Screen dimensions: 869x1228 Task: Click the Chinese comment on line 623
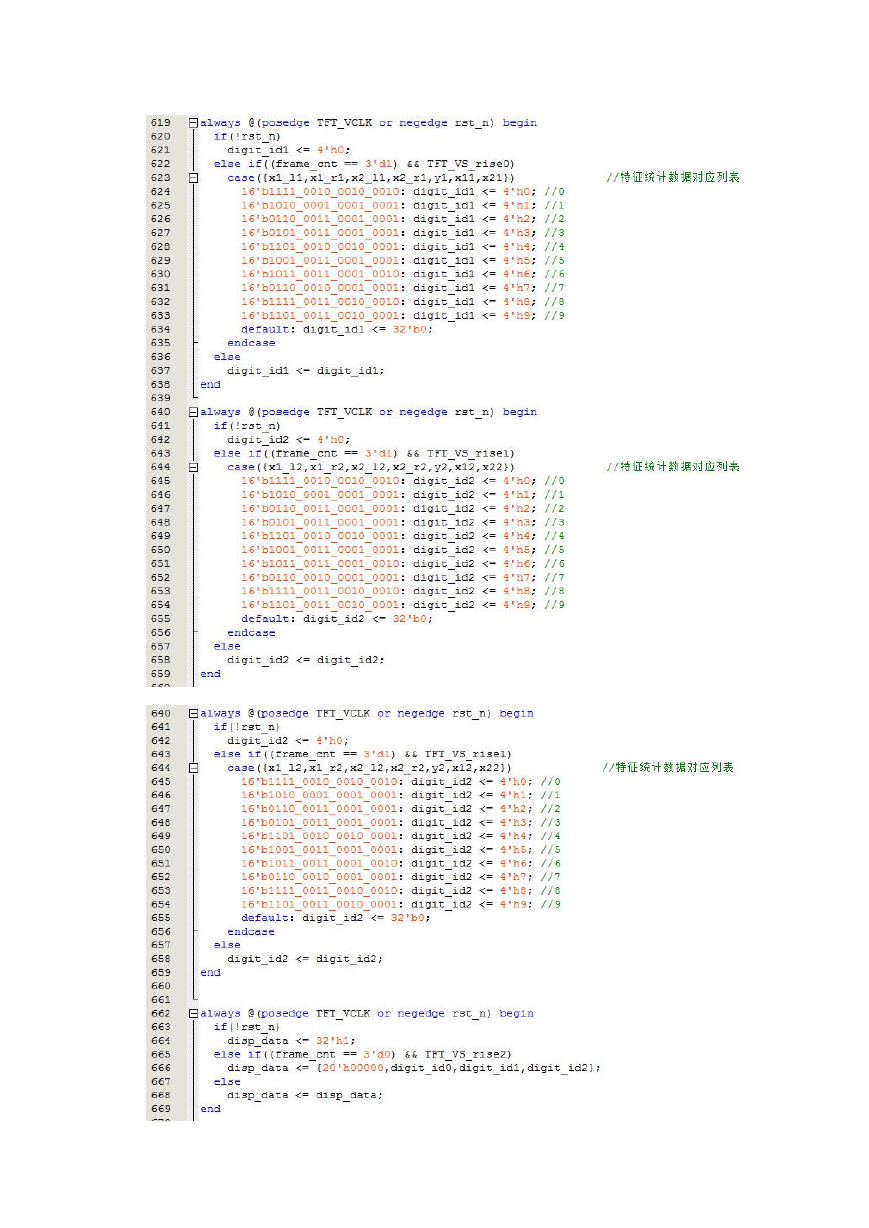click(673, 178)
